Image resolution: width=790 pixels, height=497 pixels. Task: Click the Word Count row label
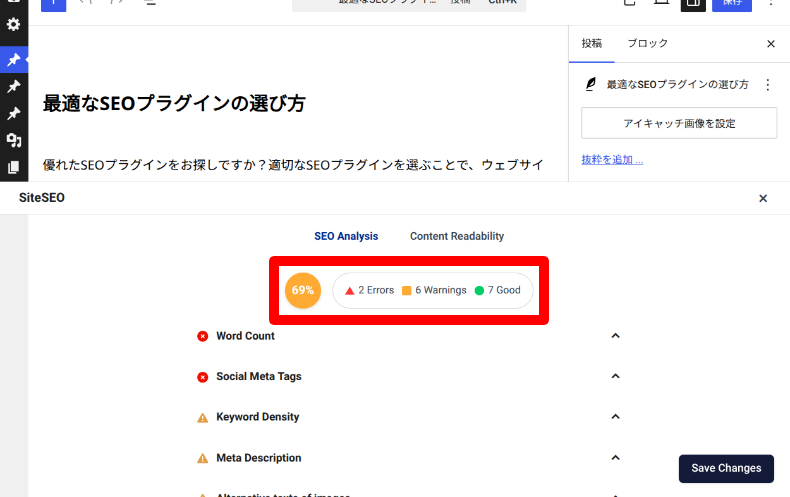(245, 336)
